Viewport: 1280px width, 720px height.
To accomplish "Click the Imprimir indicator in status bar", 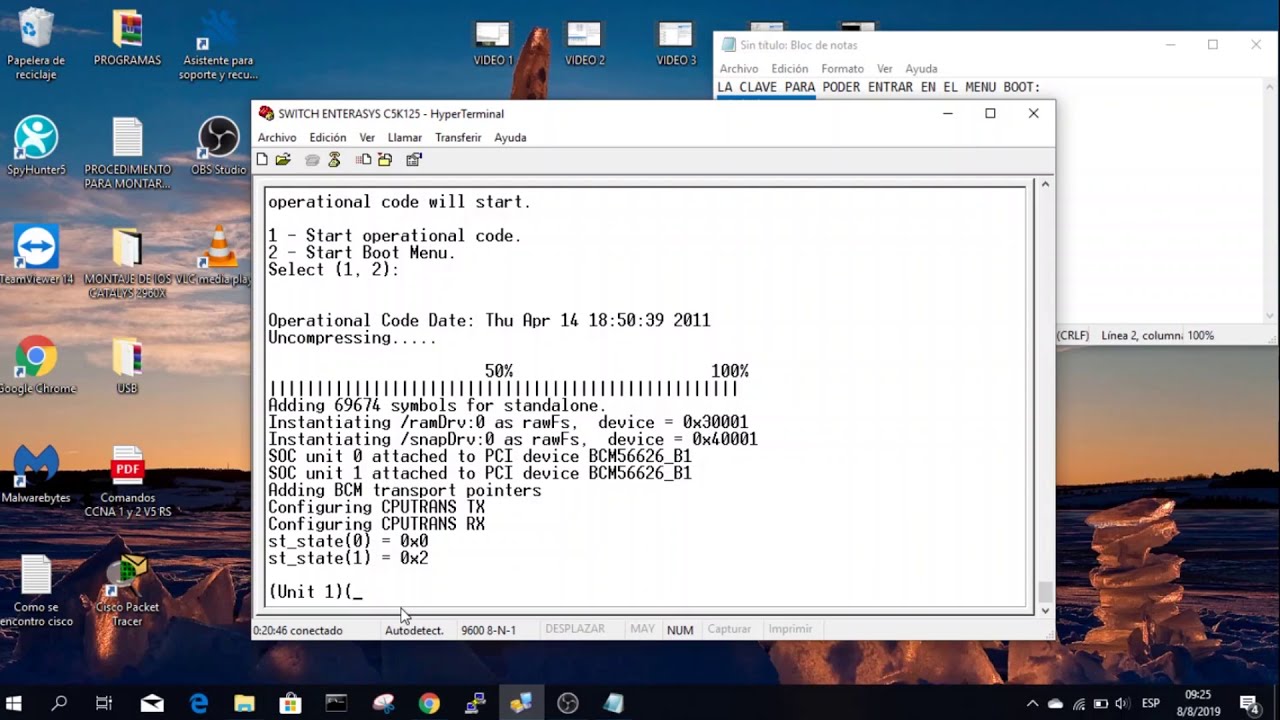I will coord(790,629).
